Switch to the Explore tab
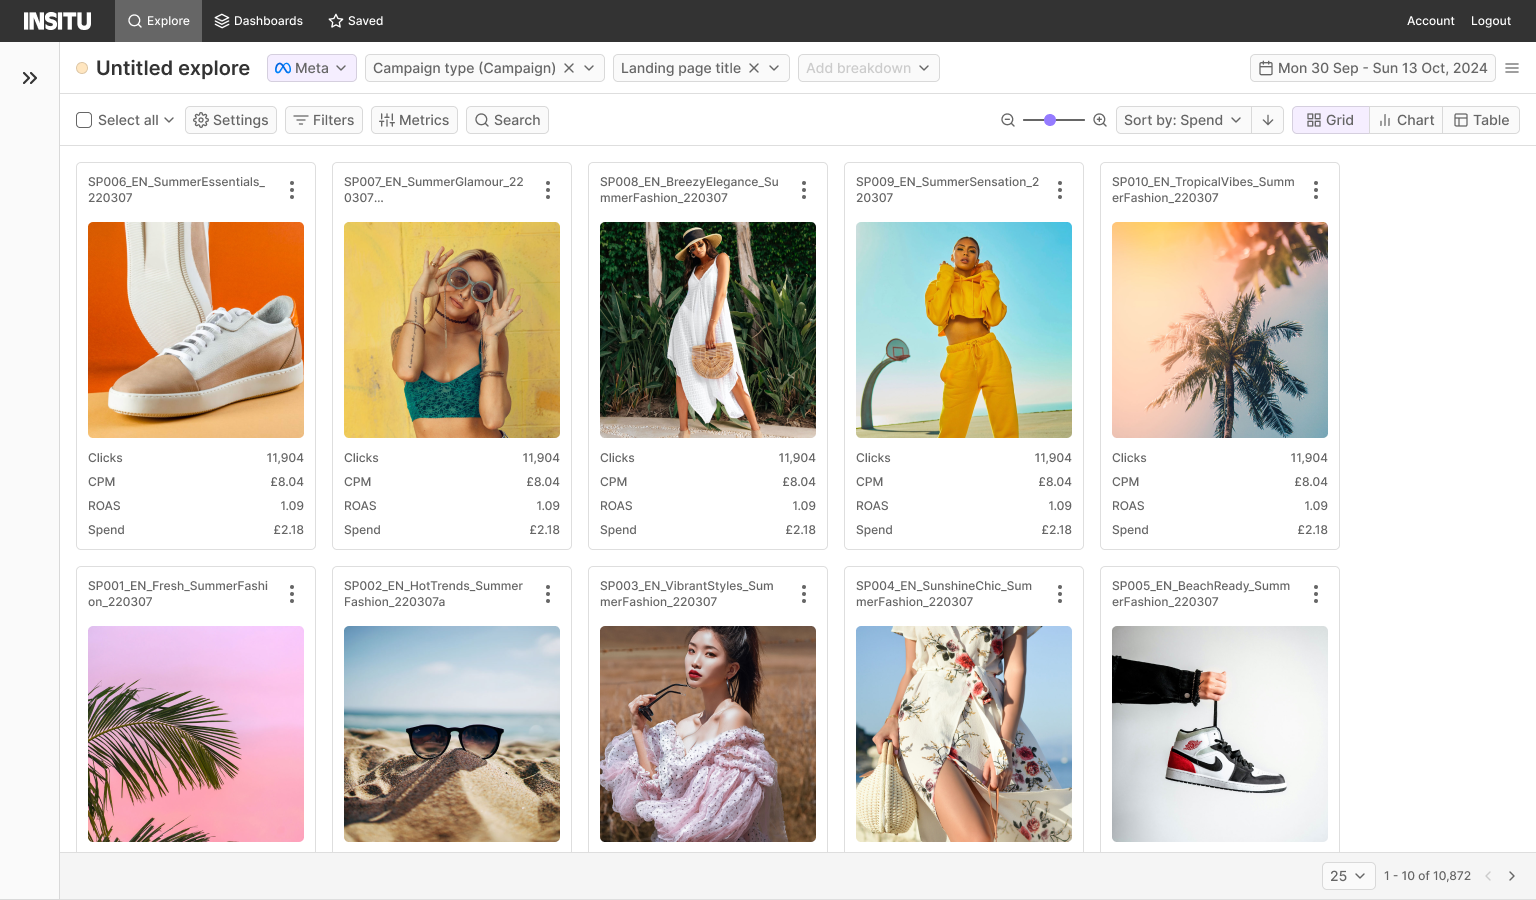 coord(158,21)
